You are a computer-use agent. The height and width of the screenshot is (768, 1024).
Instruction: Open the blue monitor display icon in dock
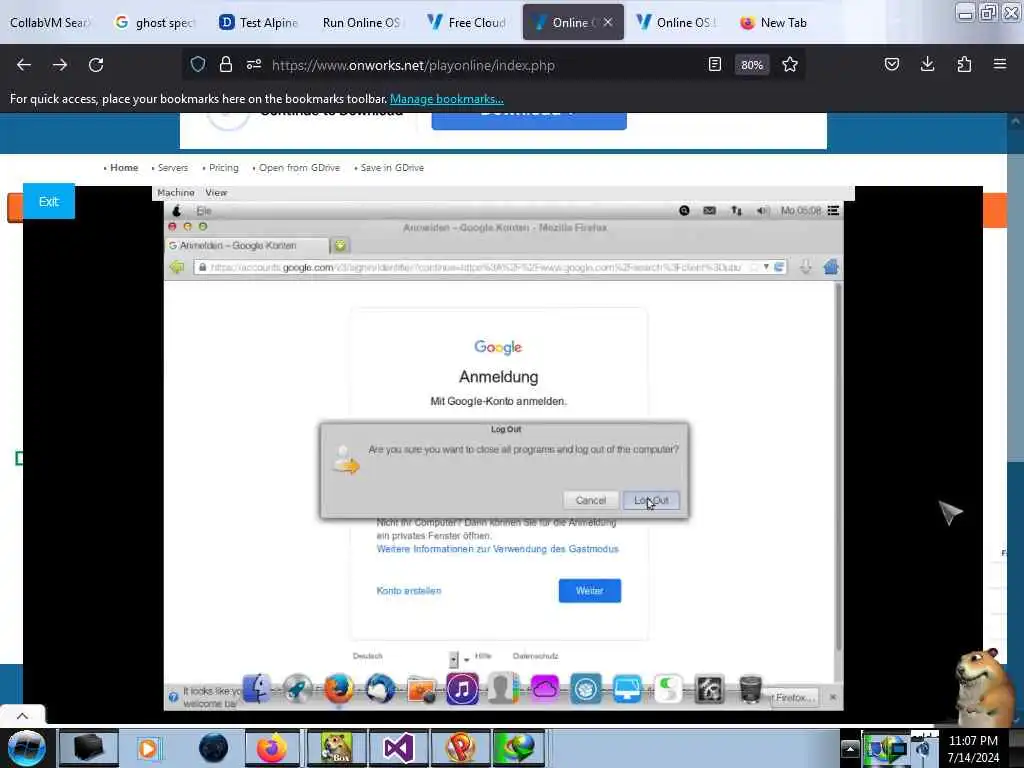coord(627,689)
